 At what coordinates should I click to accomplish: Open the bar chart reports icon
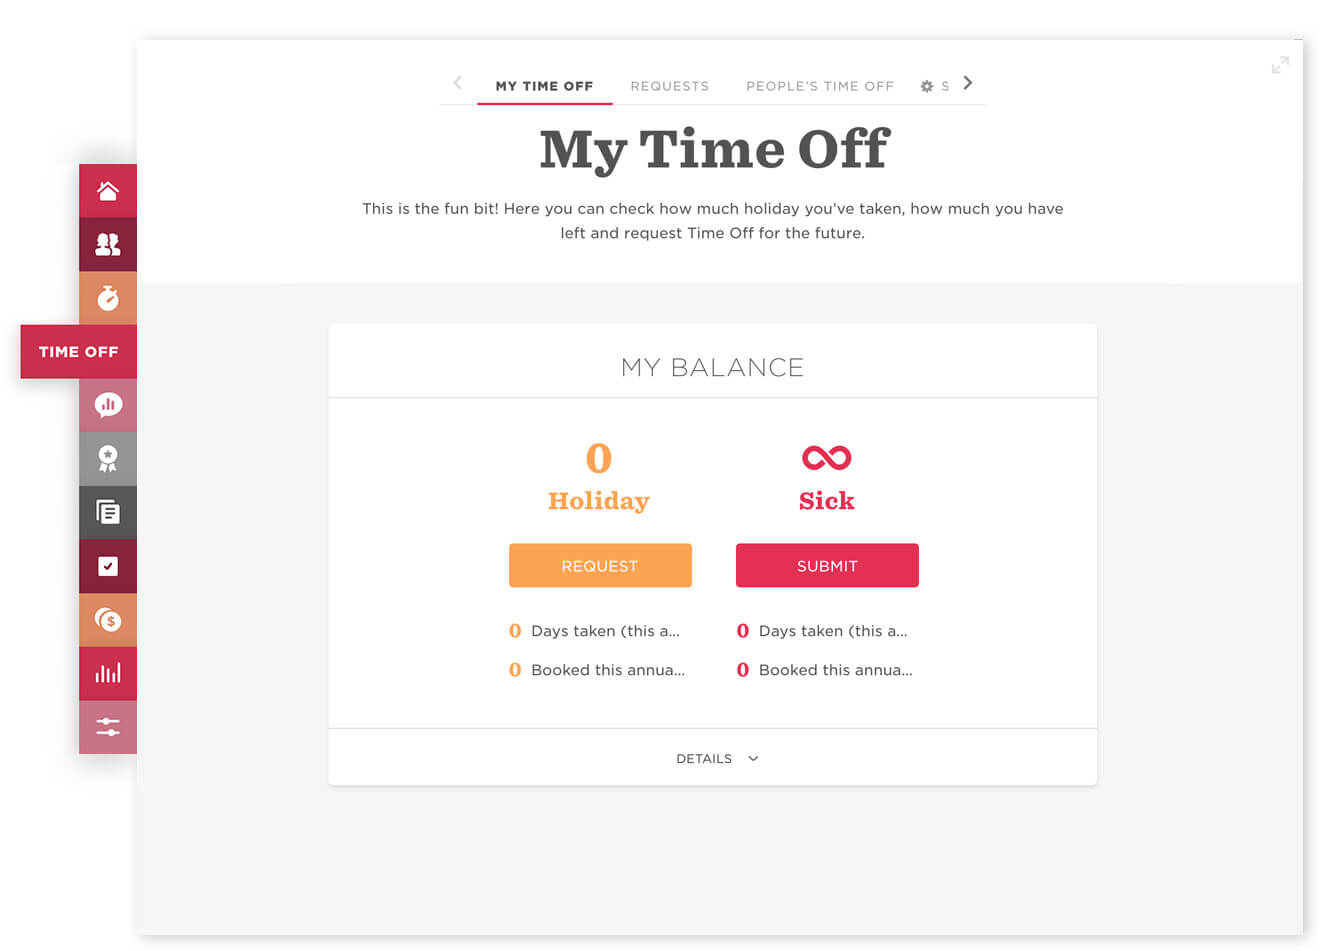[108, 673]
